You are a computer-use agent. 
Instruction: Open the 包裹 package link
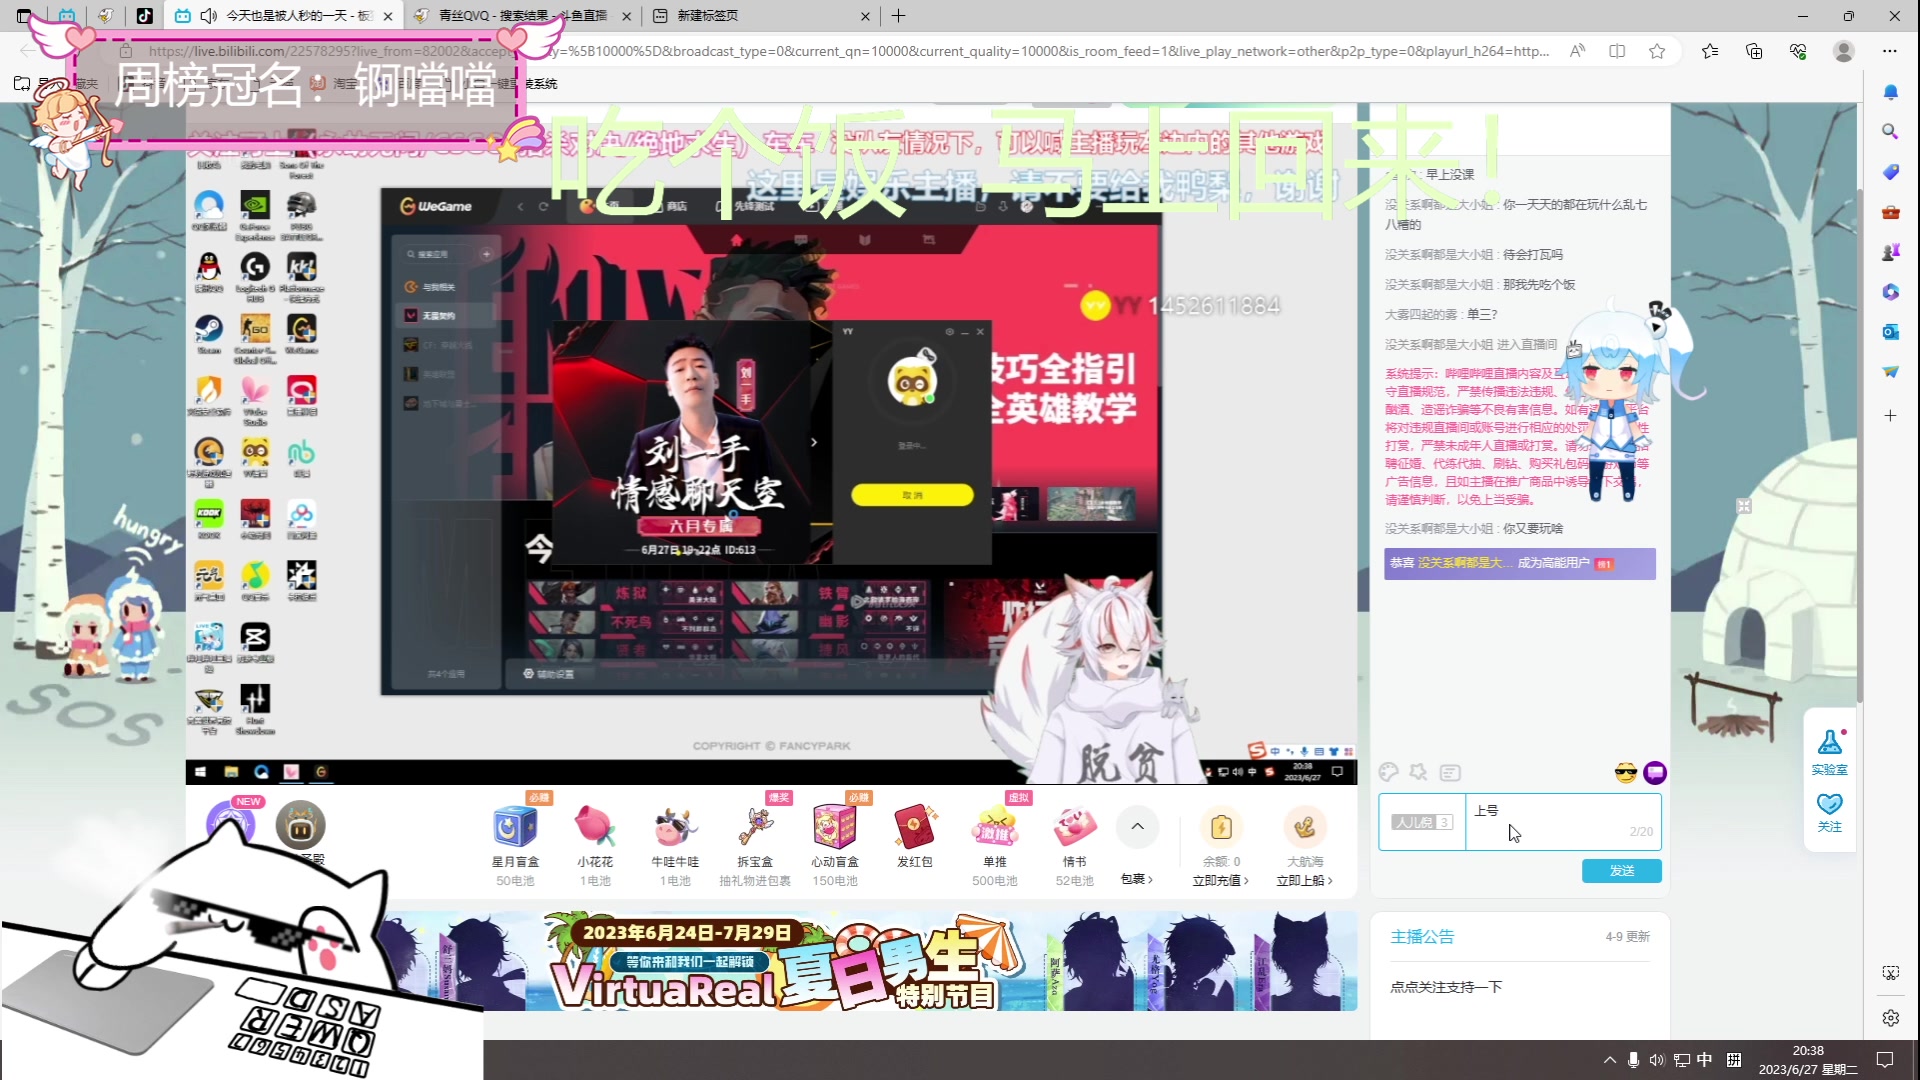pos(1137,879)
